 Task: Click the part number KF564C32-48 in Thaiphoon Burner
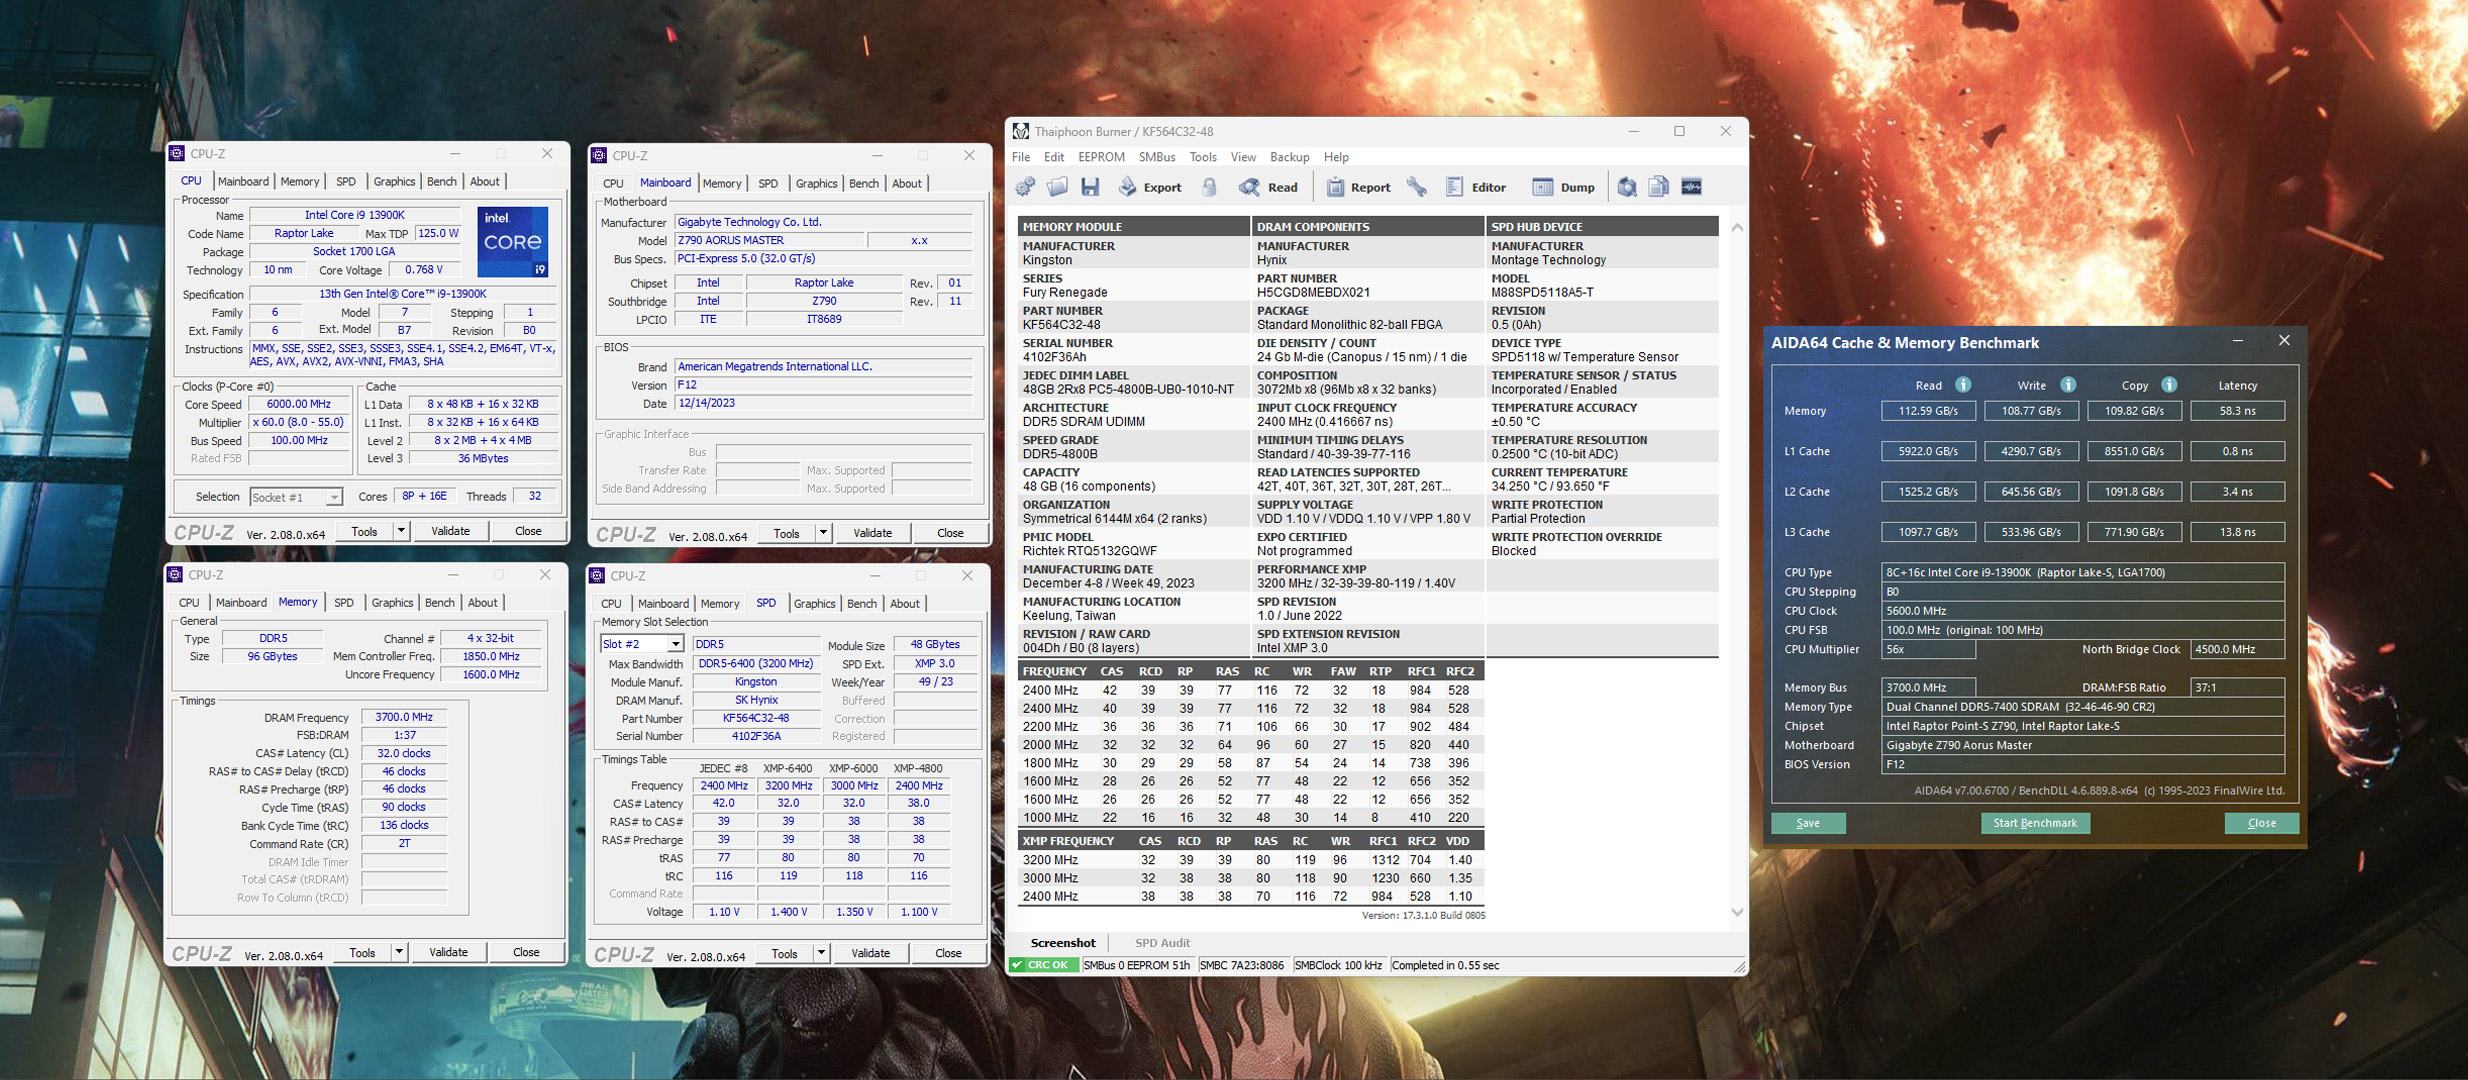tap(1061, 325)
